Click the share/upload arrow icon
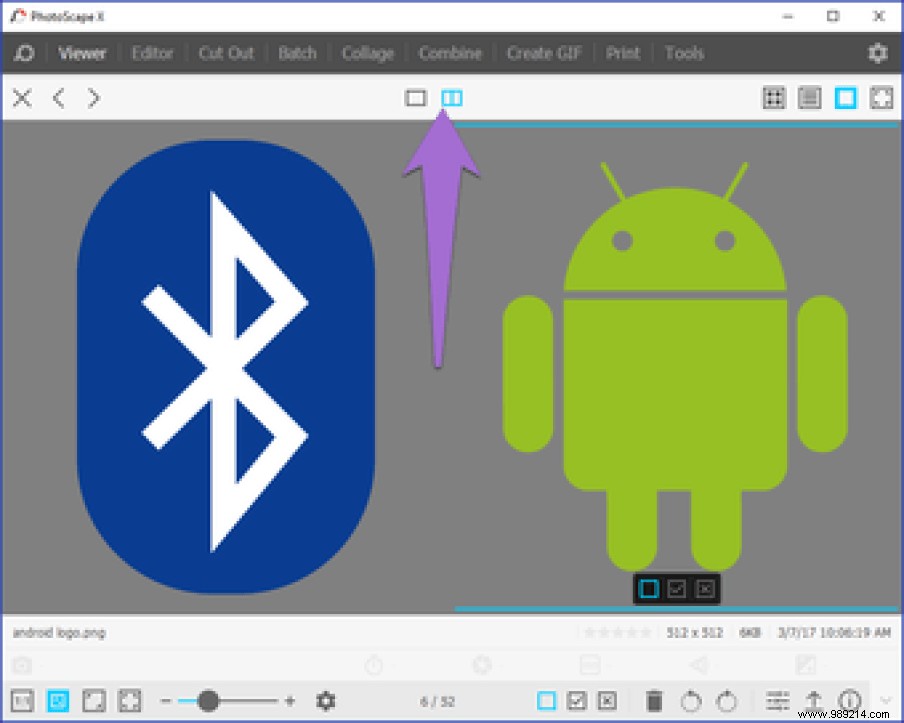Viewport: 904px width, 723px height. coord(814,701)
